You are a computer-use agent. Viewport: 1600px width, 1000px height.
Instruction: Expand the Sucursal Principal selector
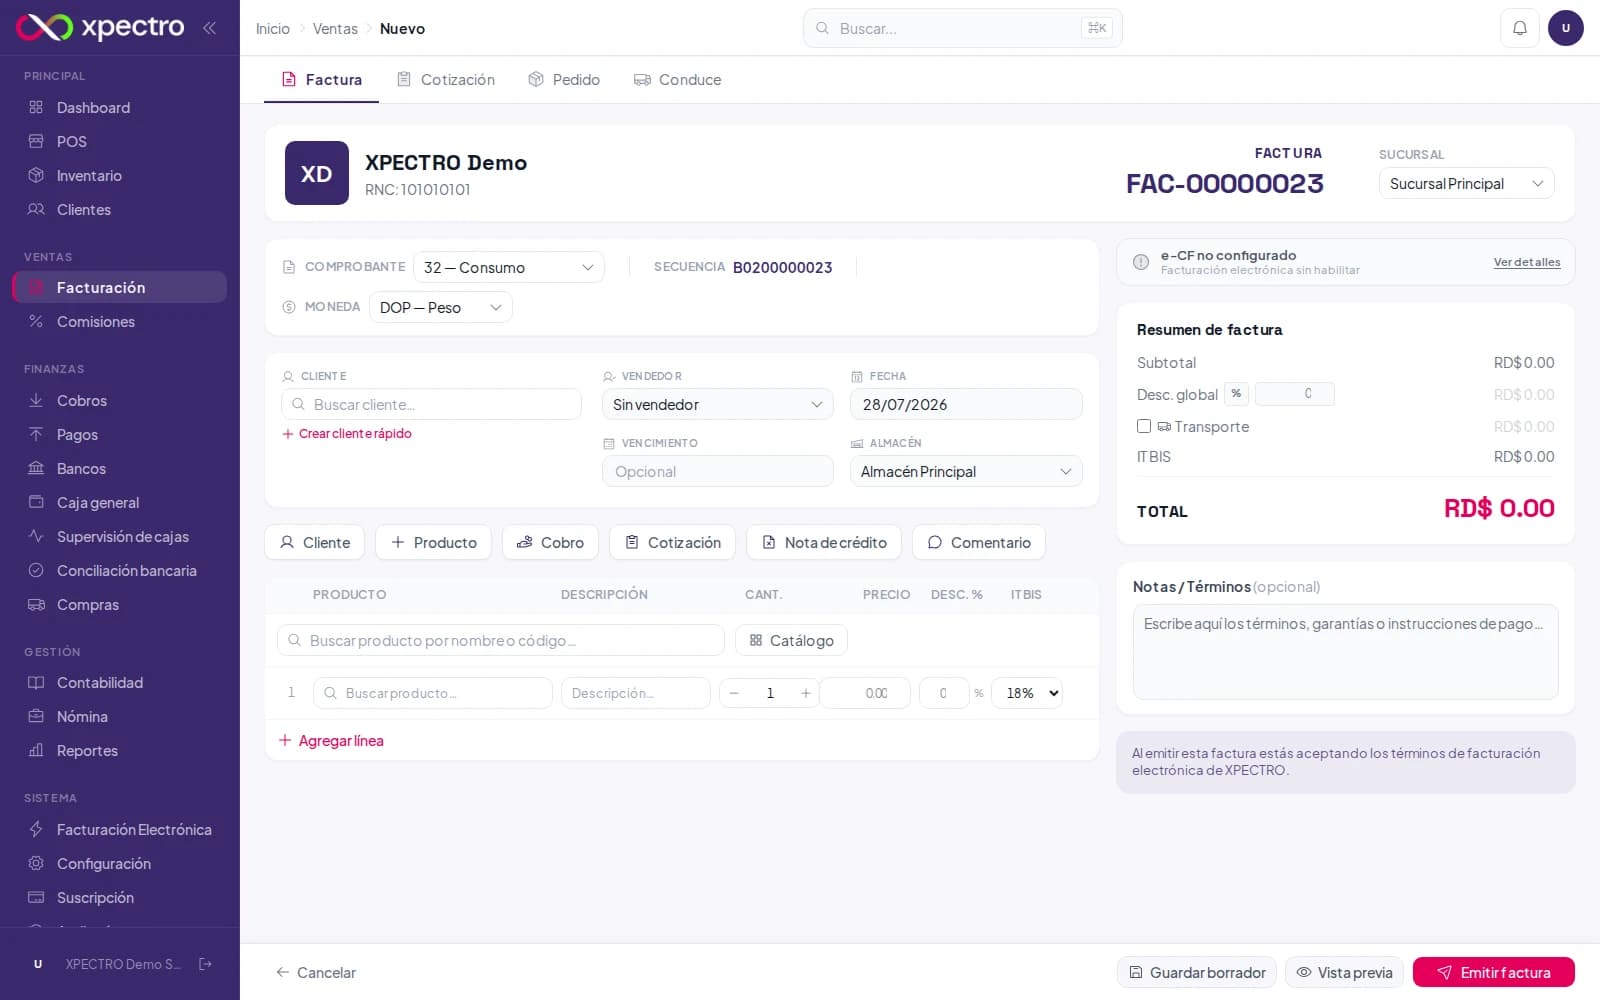tap(1466, 183)
